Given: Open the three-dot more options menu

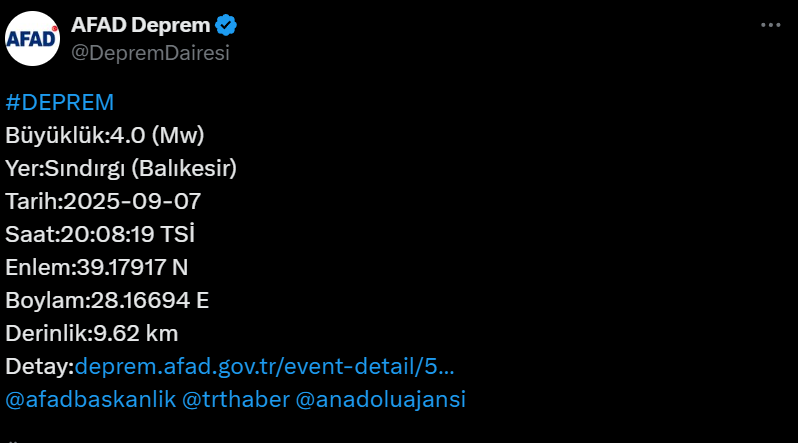Looking at the screenshot, I should click(x=770, y=26).
